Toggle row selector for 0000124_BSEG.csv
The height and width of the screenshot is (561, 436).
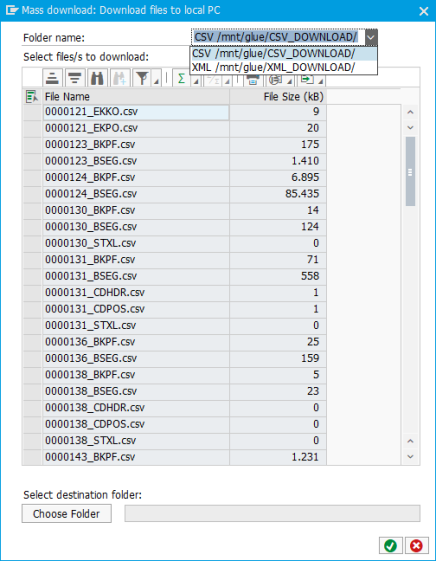click(x=33, y=194)
